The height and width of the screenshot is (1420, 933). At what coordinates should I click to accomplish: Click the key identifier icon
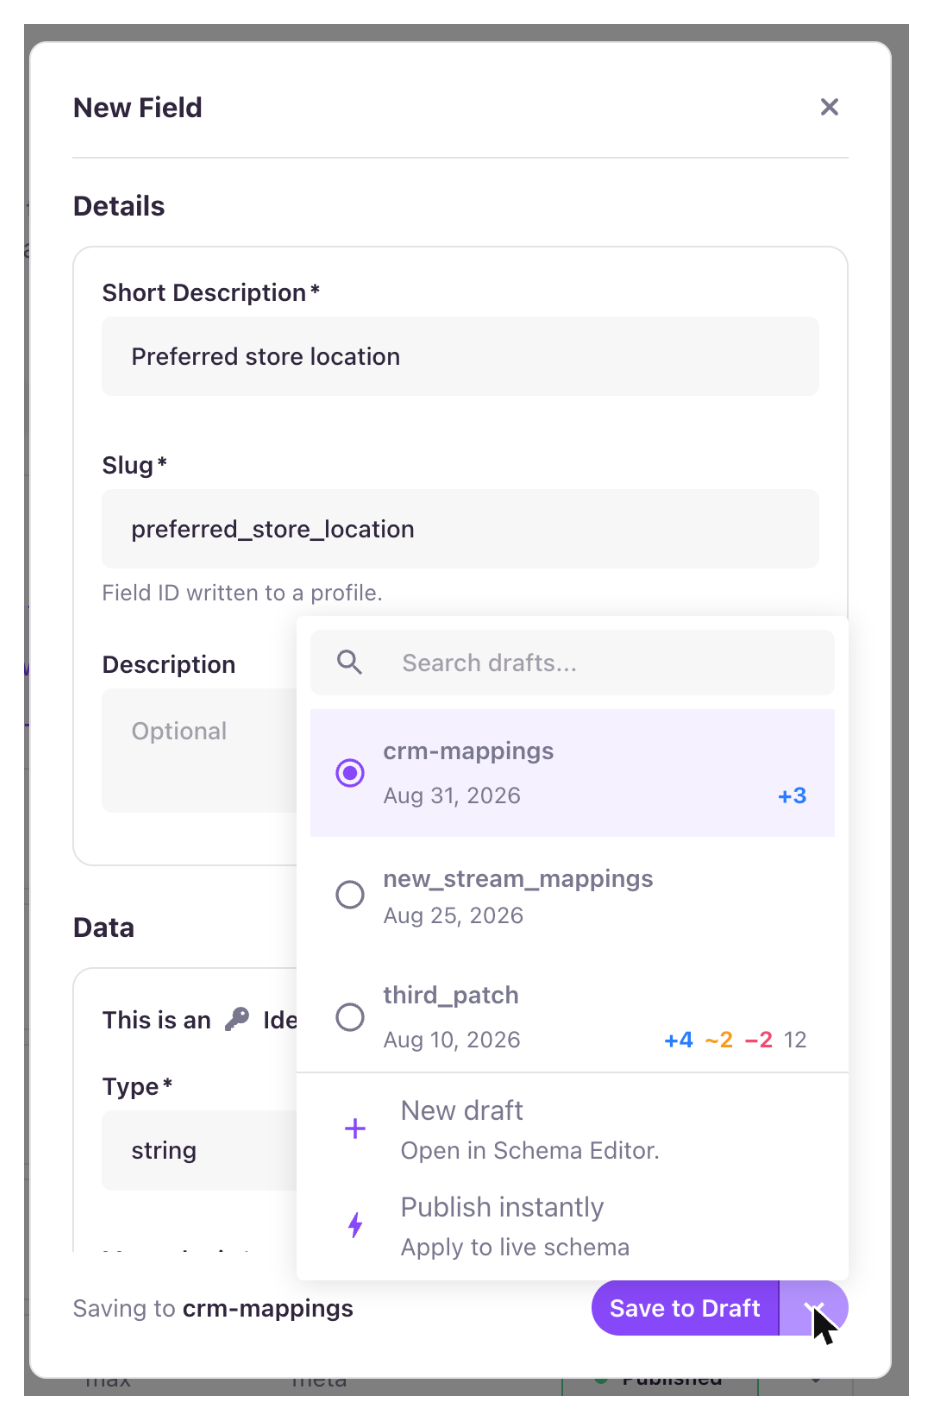(x=237, y=1019)
